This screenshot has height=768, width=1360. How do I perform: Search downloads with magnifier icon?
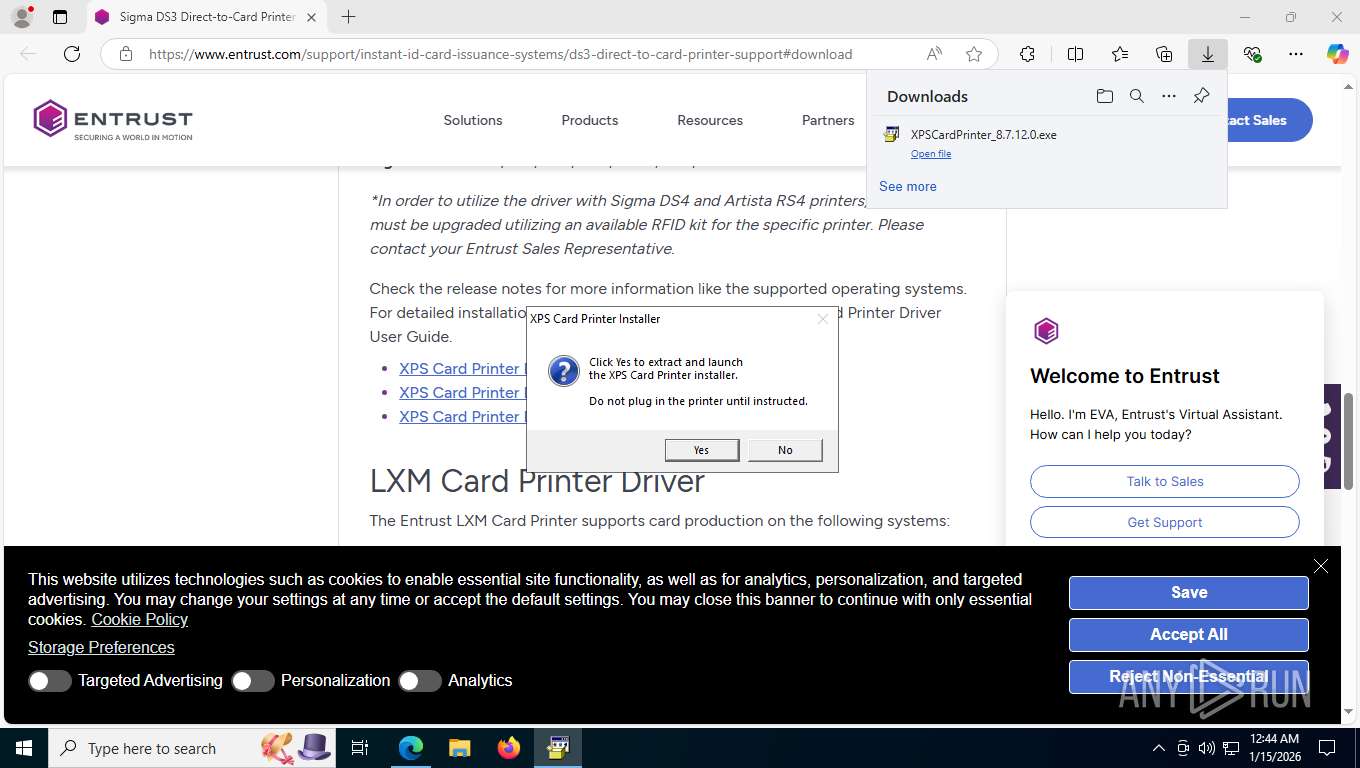pos(1136,96)
